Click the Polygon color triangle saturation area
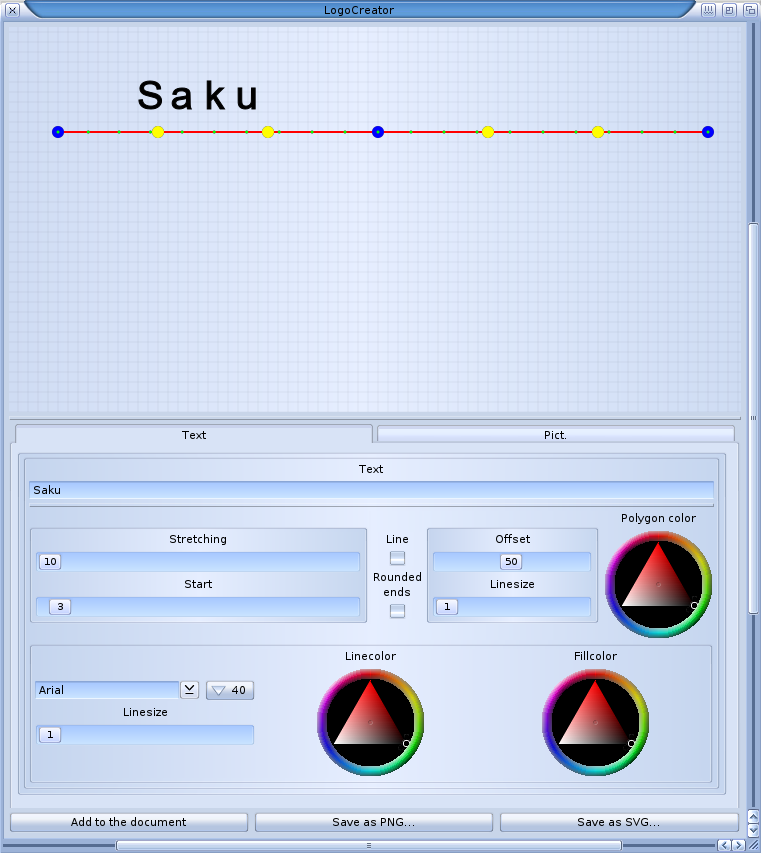 click(659, 584)
